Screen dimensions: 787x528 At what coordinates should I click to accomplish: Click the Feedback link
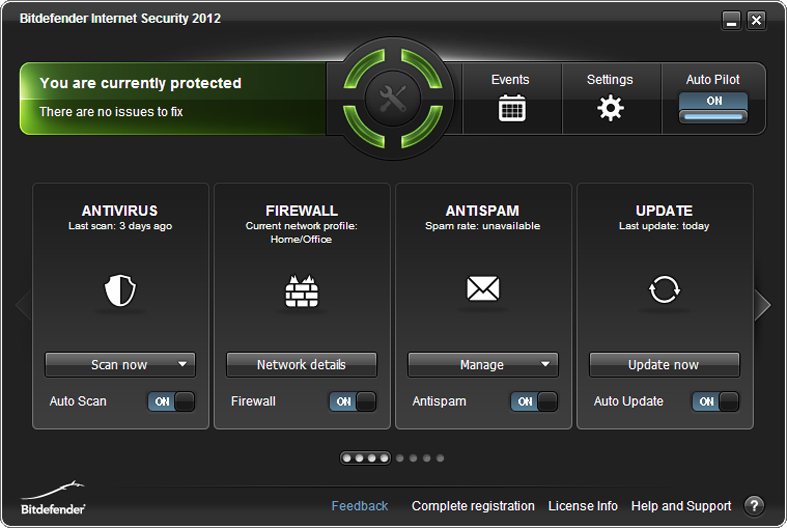(x=360, y=506)
